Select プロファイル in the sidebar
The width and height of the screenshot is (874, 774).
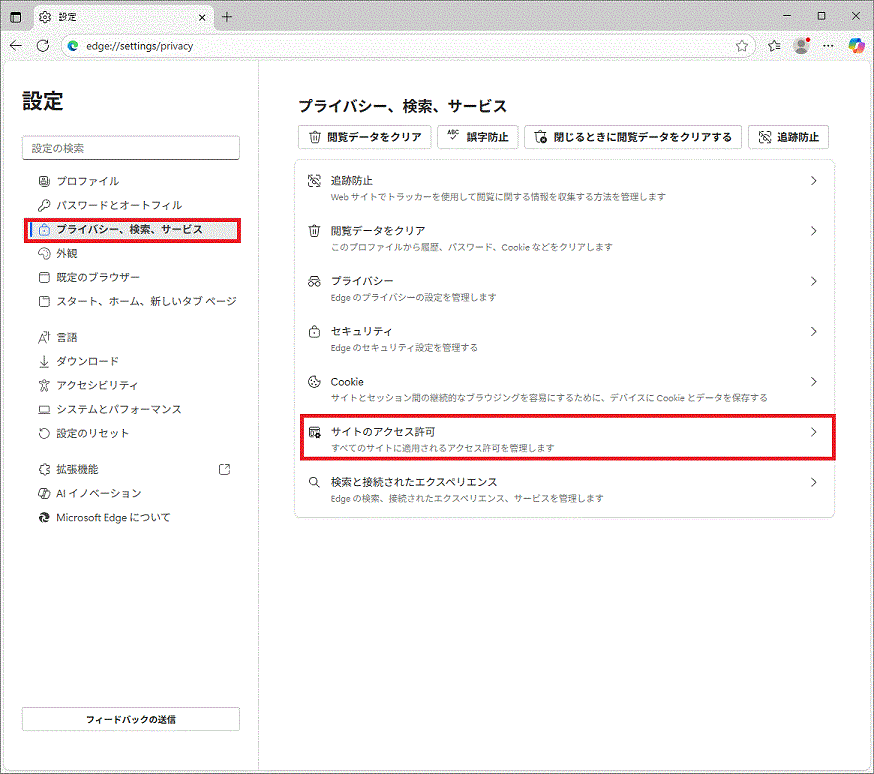pos(87,181)
